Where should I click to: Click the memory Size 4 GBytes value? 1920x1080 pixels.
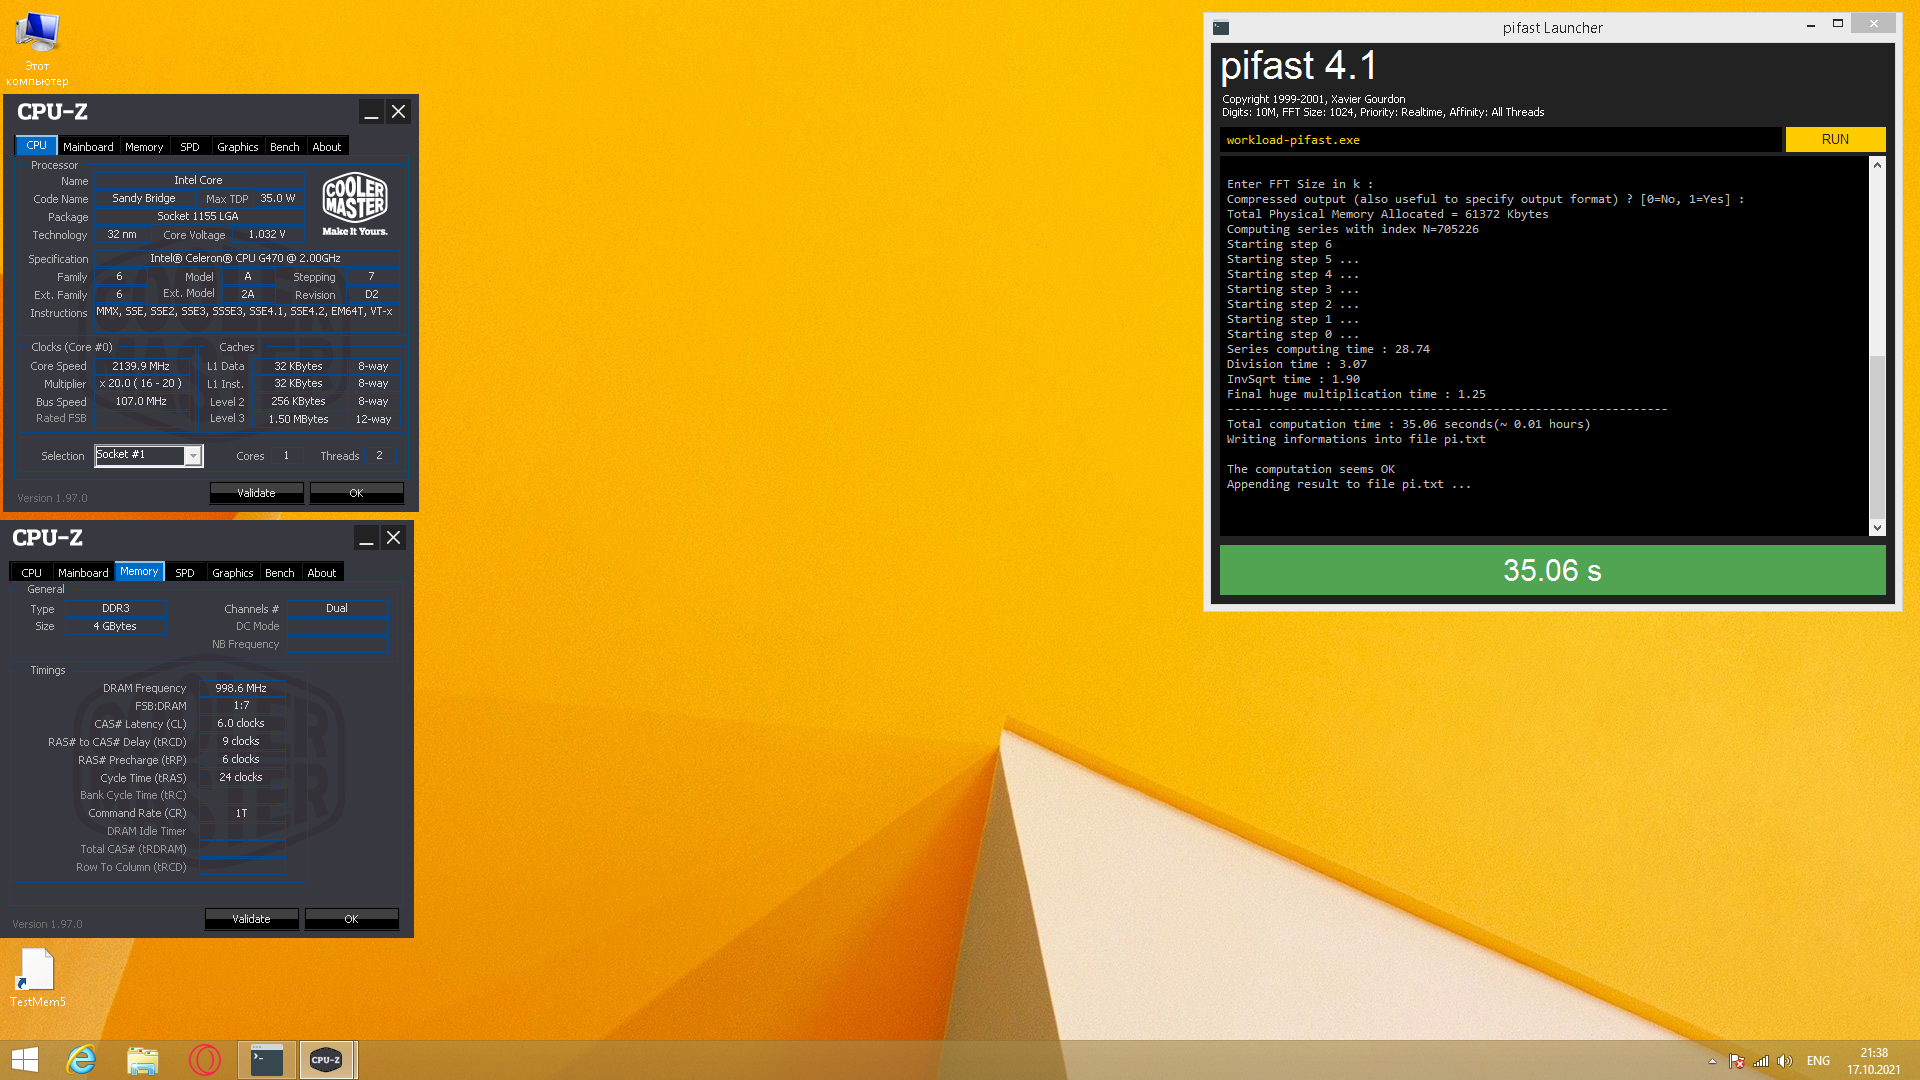tap(115, 626)
